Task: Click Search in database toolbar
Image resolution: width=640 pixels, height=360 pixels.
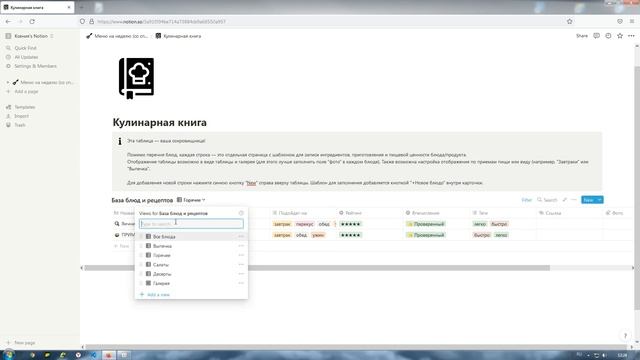Action: click(x=547, y=200)
